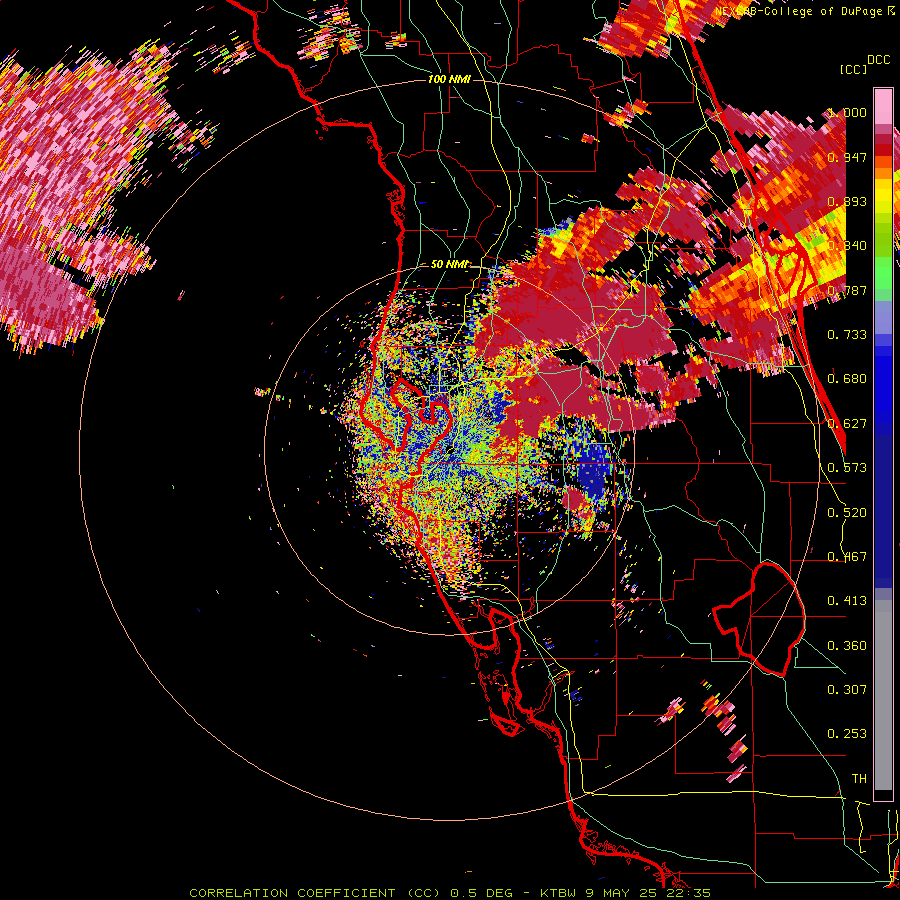
Task: Click the 0.733 legend value
Action: (847, 335)
